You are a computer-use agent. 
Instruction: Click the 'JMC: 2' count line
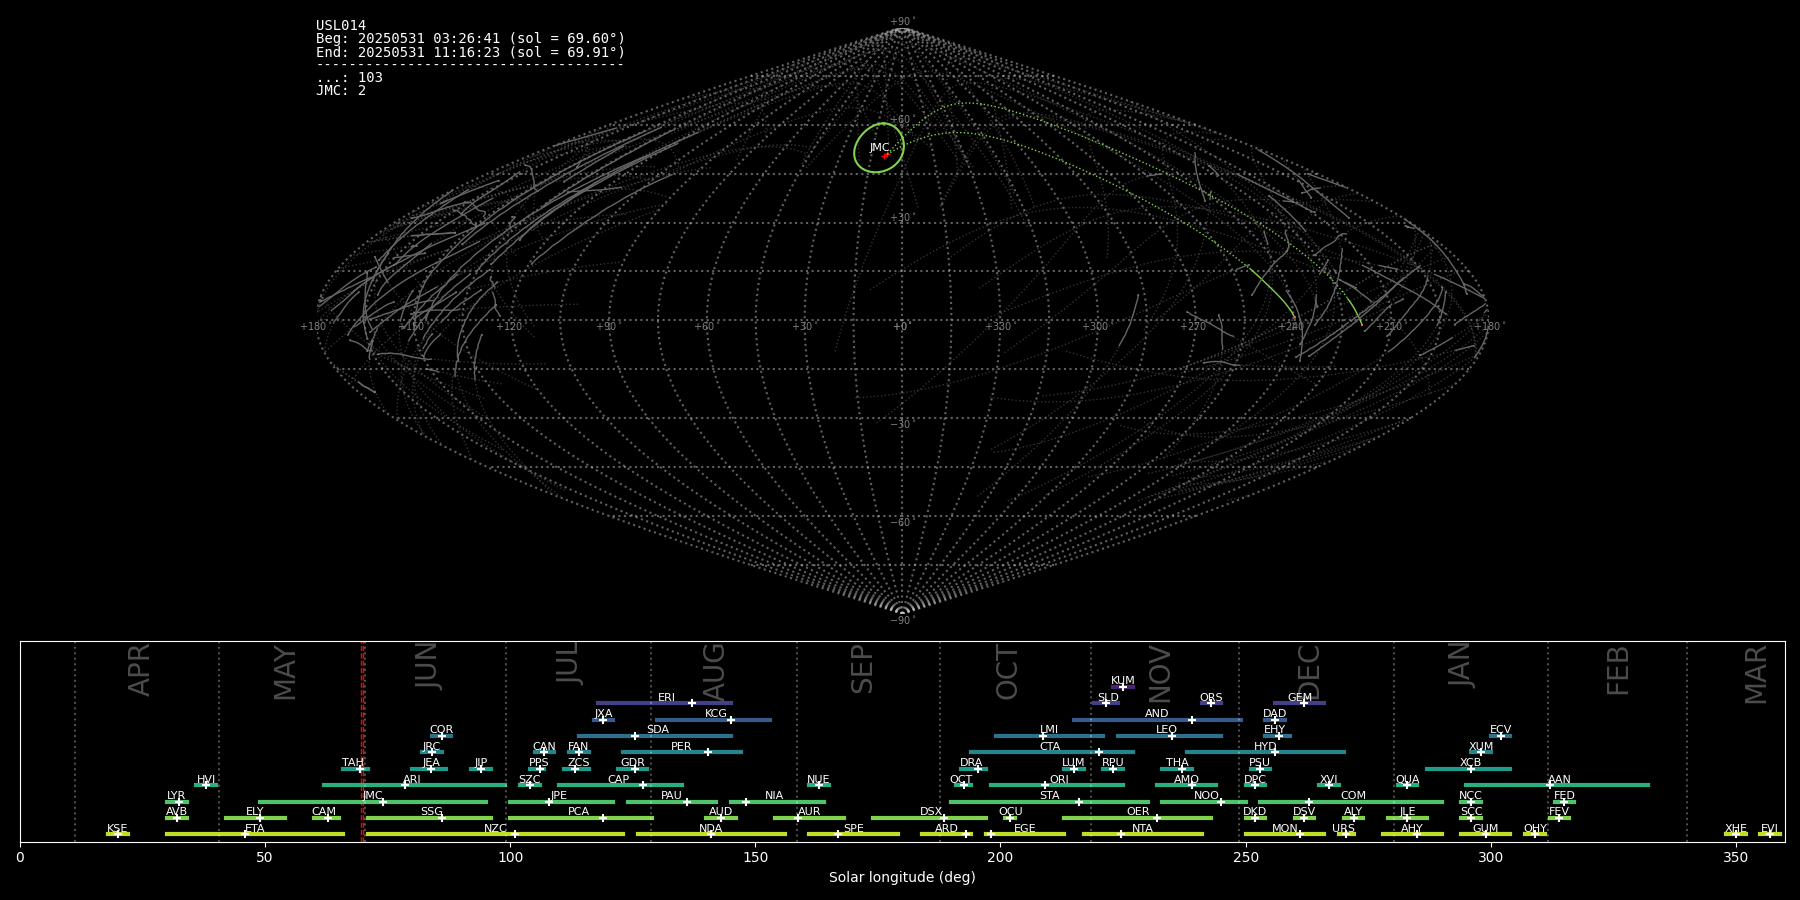tap(341, 91)
